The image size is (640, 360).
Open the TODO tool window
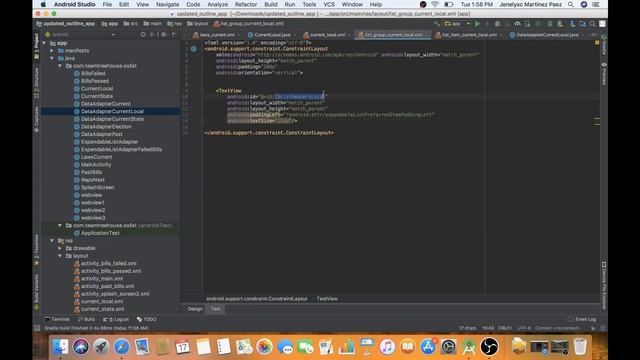pyautogui.click(x=147, y=319)
